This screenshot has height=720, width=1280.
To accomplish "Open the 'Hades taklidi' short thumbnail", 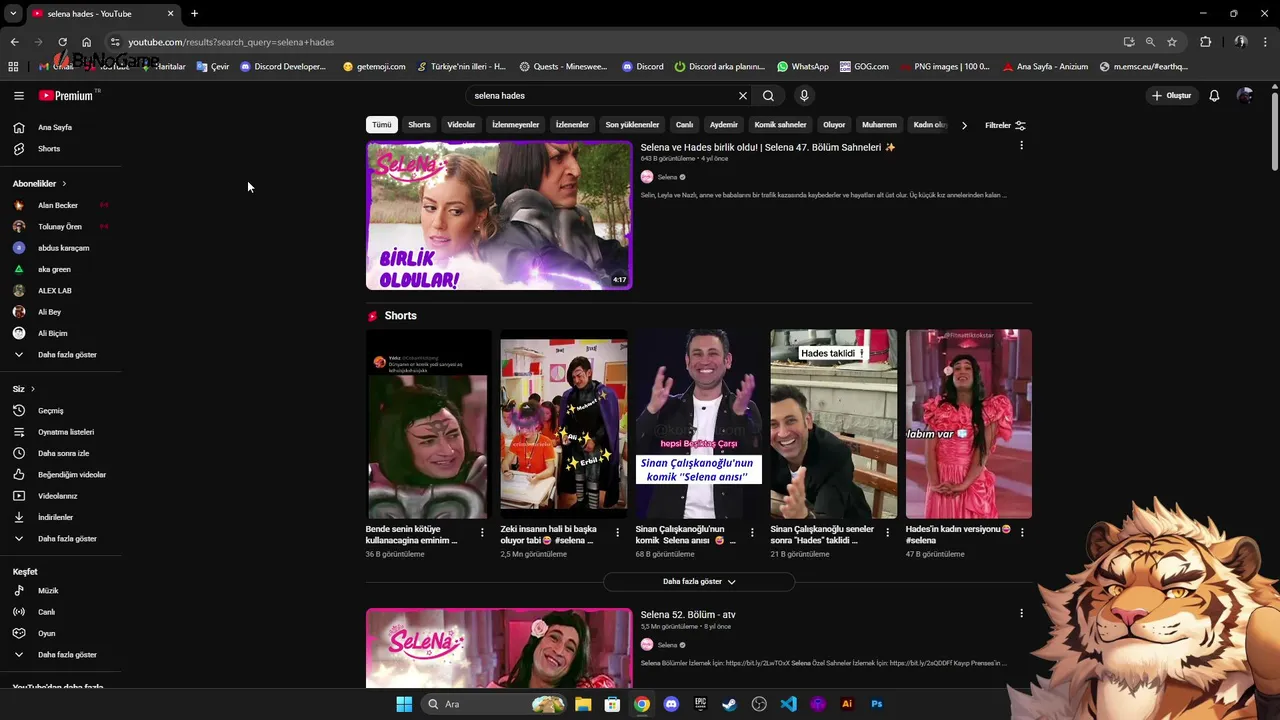I will pos(834,424).
